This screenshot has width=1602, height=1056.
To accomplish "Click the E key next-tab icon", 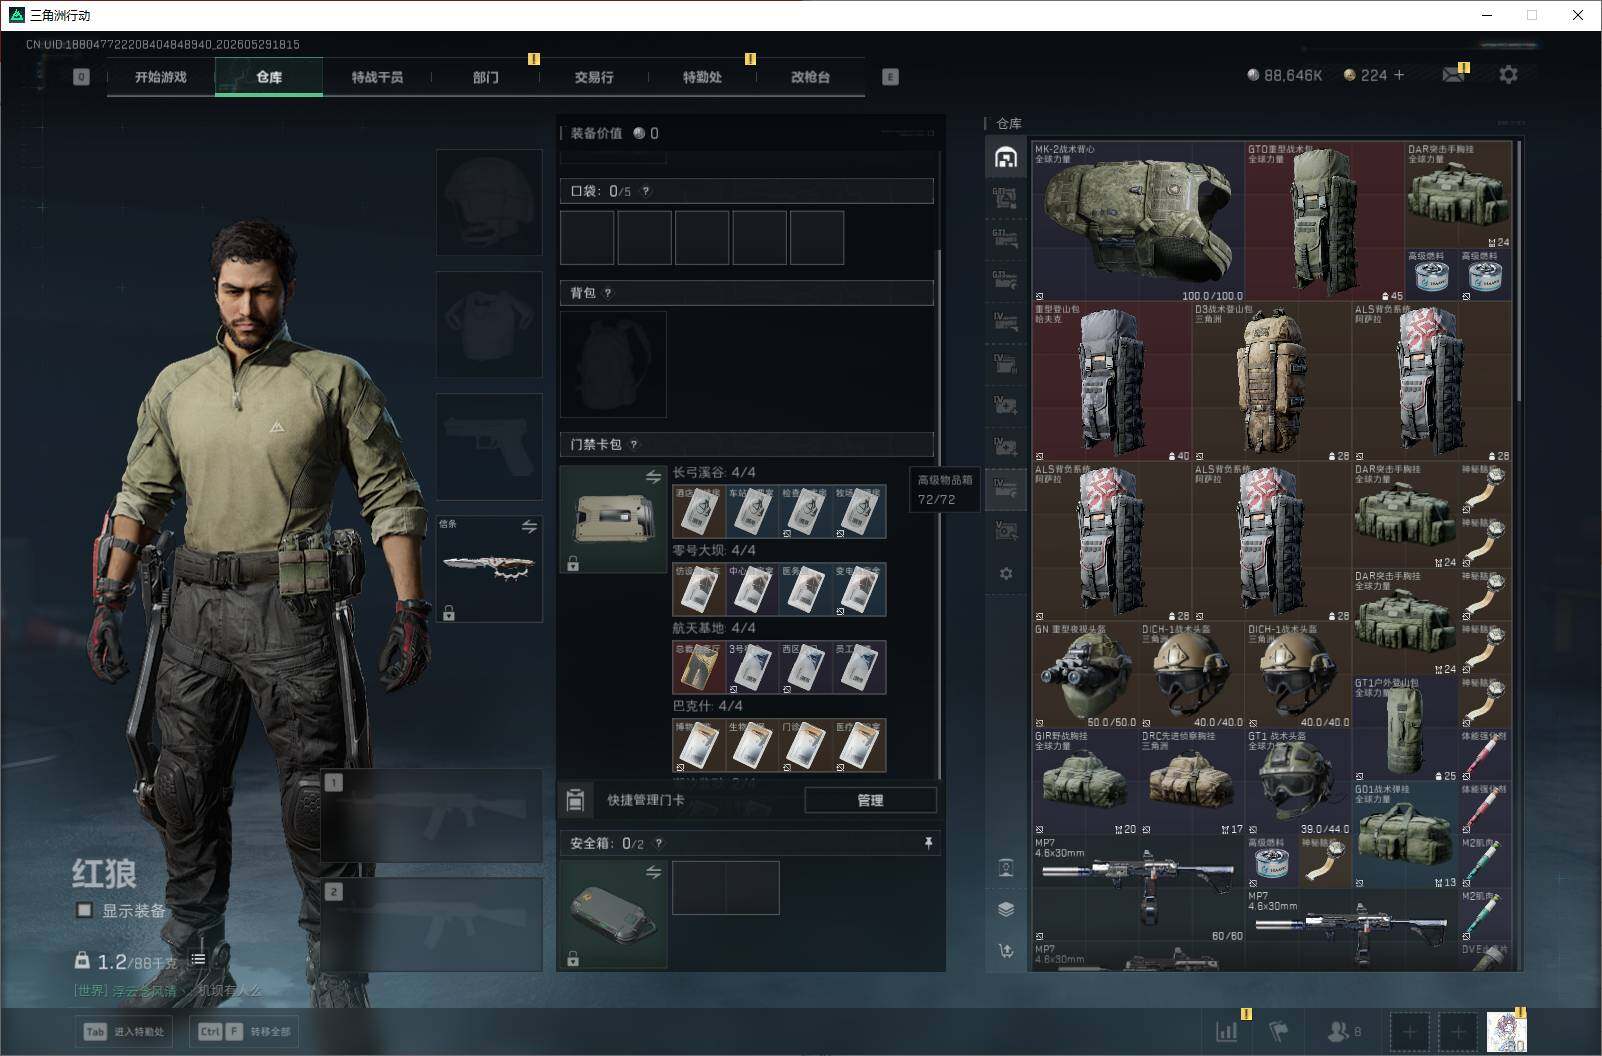I will click(890, 76).
